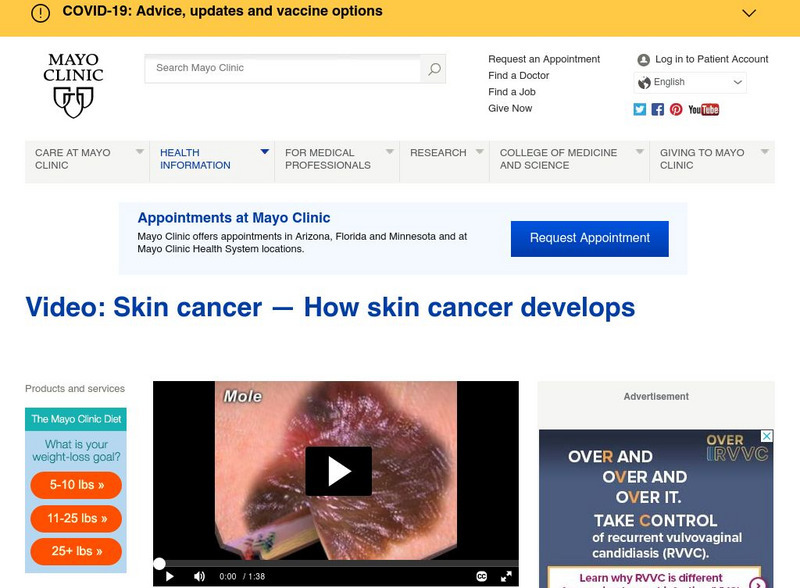Click the globe icon beside English
The image size is (800, 588).
(x=643, y=82)
